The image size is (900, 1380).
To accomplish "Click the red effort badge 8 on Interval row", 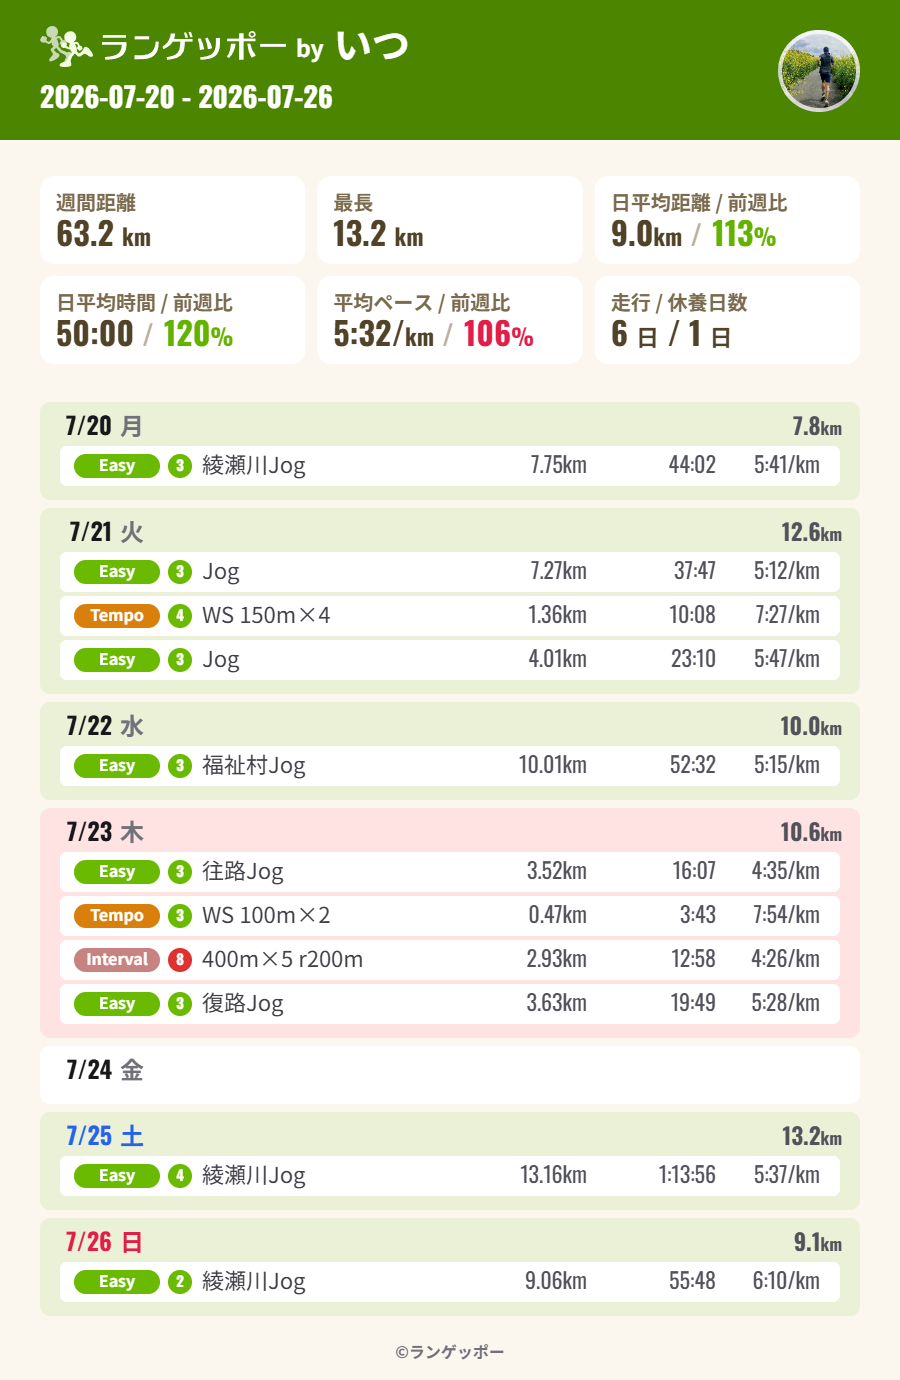I will [x=180, y=960].
